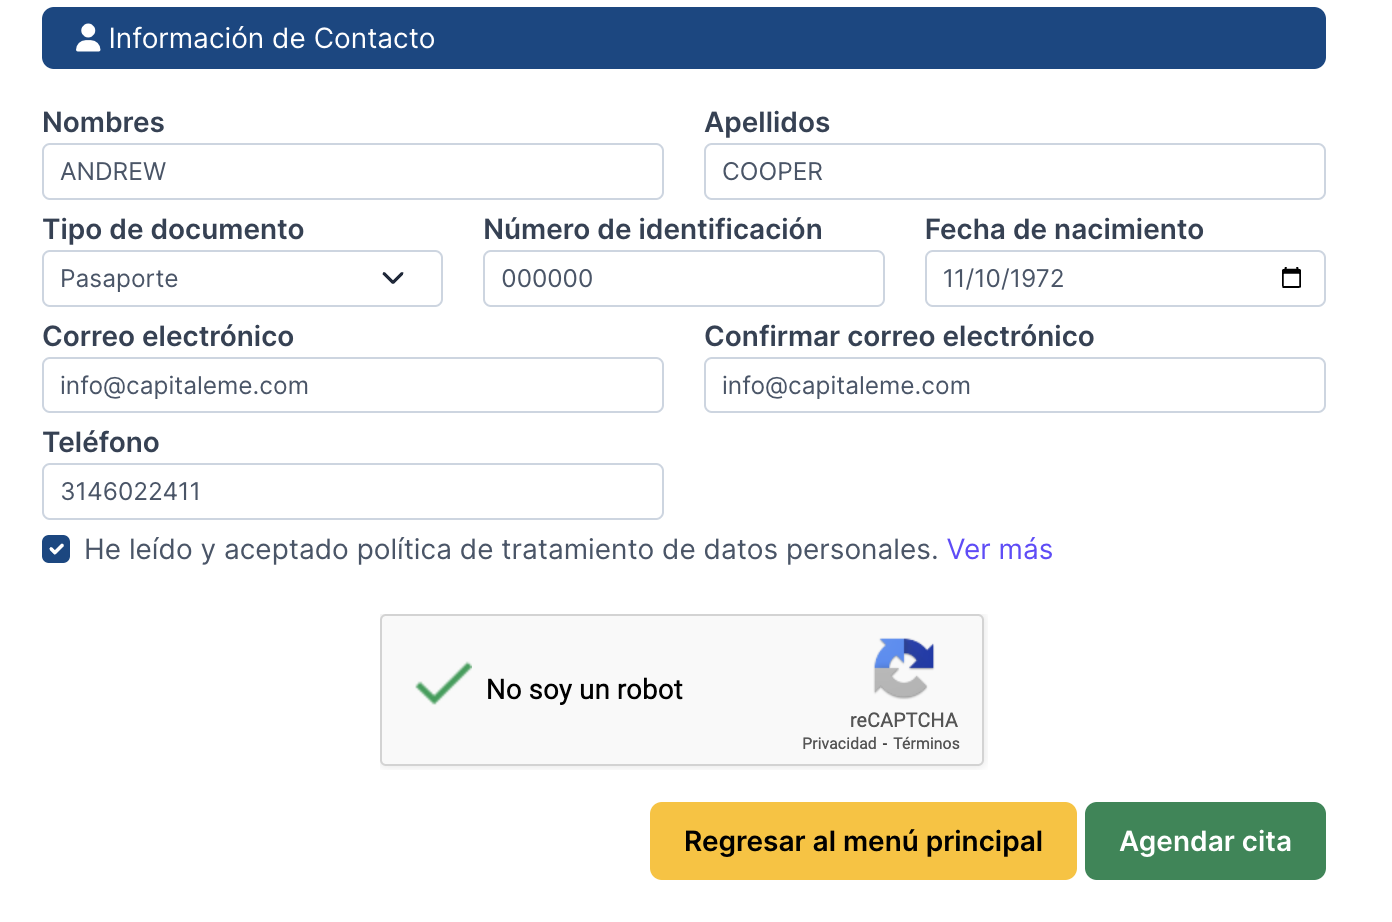Uncheck the data policy acceptance checkbox
Image resolution: width=1392 pixels, height=922 pixels.
click(56, 549)
